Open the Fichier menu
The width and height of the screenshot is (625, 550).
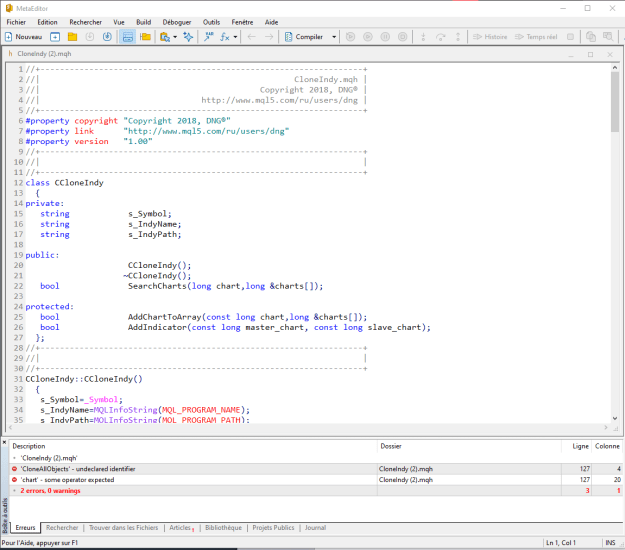tap(16, 22)
